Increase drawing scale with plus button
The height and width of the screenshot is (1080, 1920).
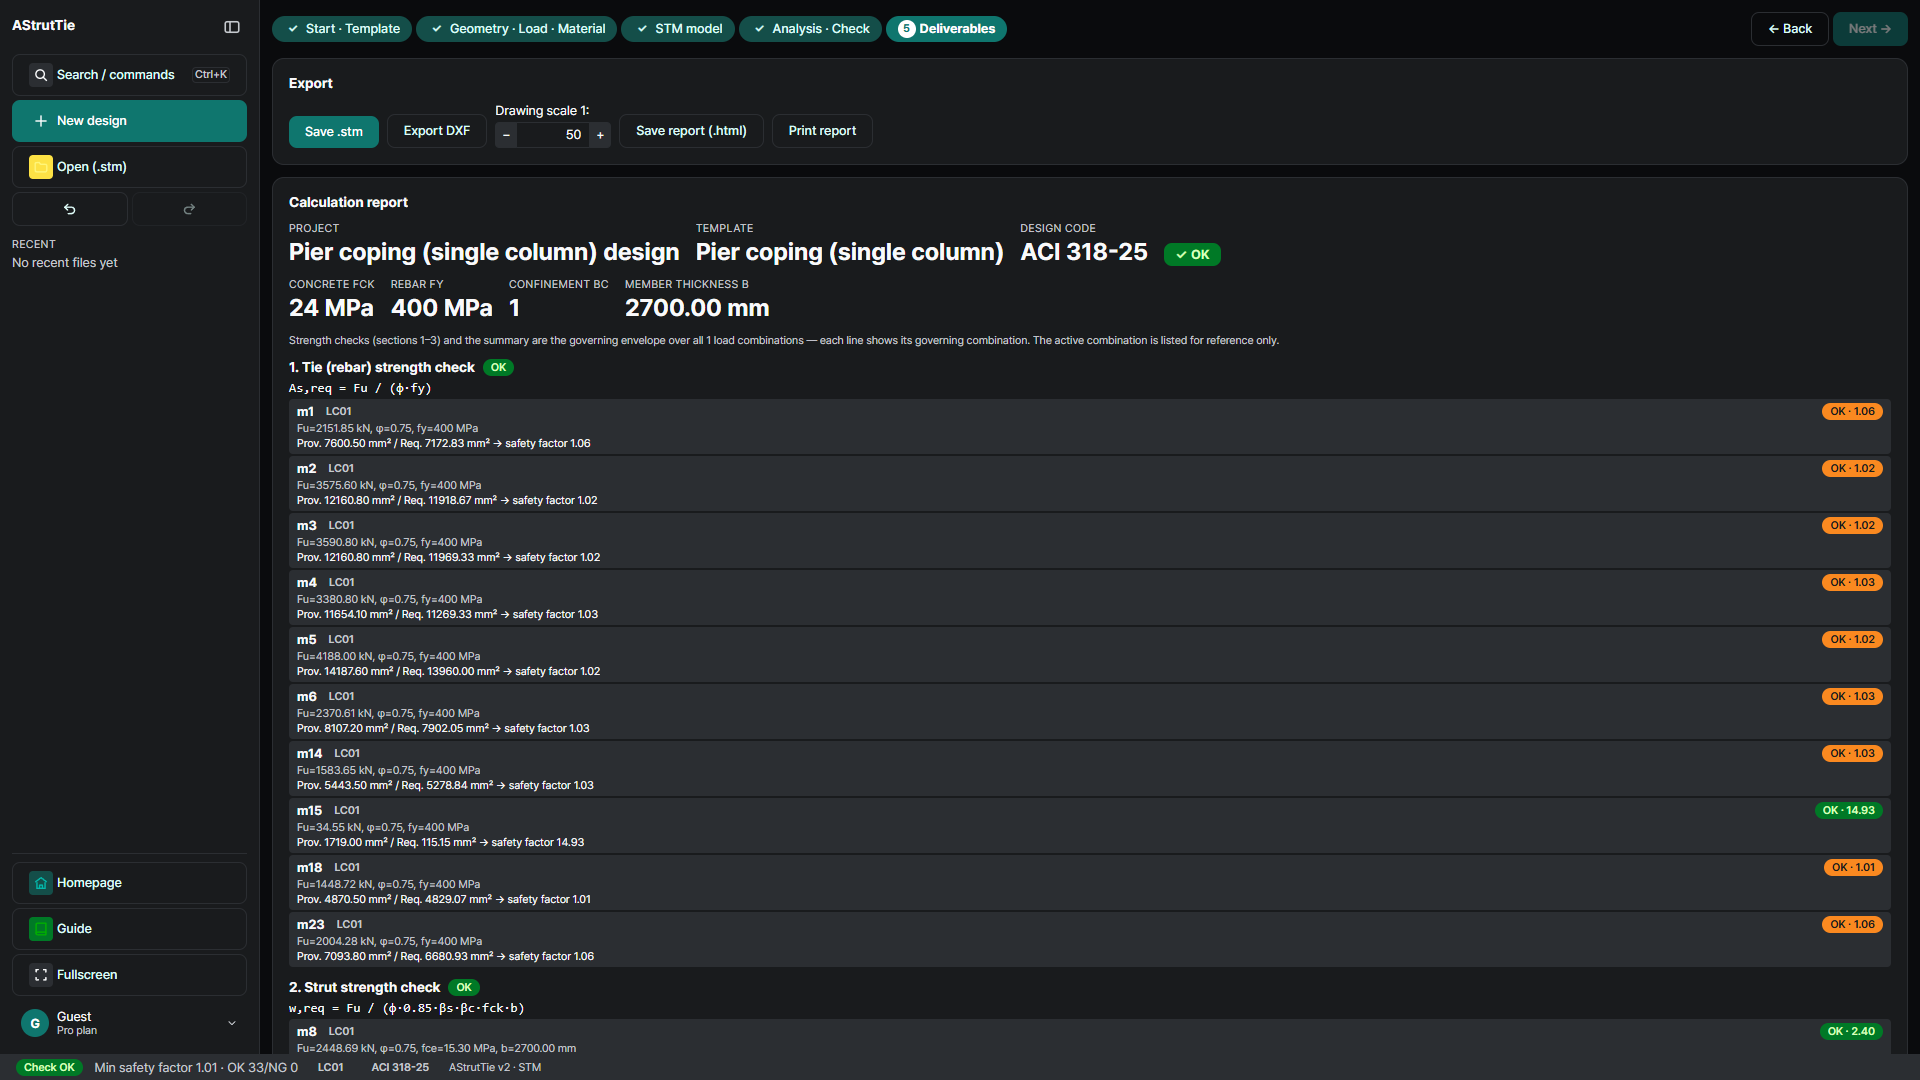(600, 135)
